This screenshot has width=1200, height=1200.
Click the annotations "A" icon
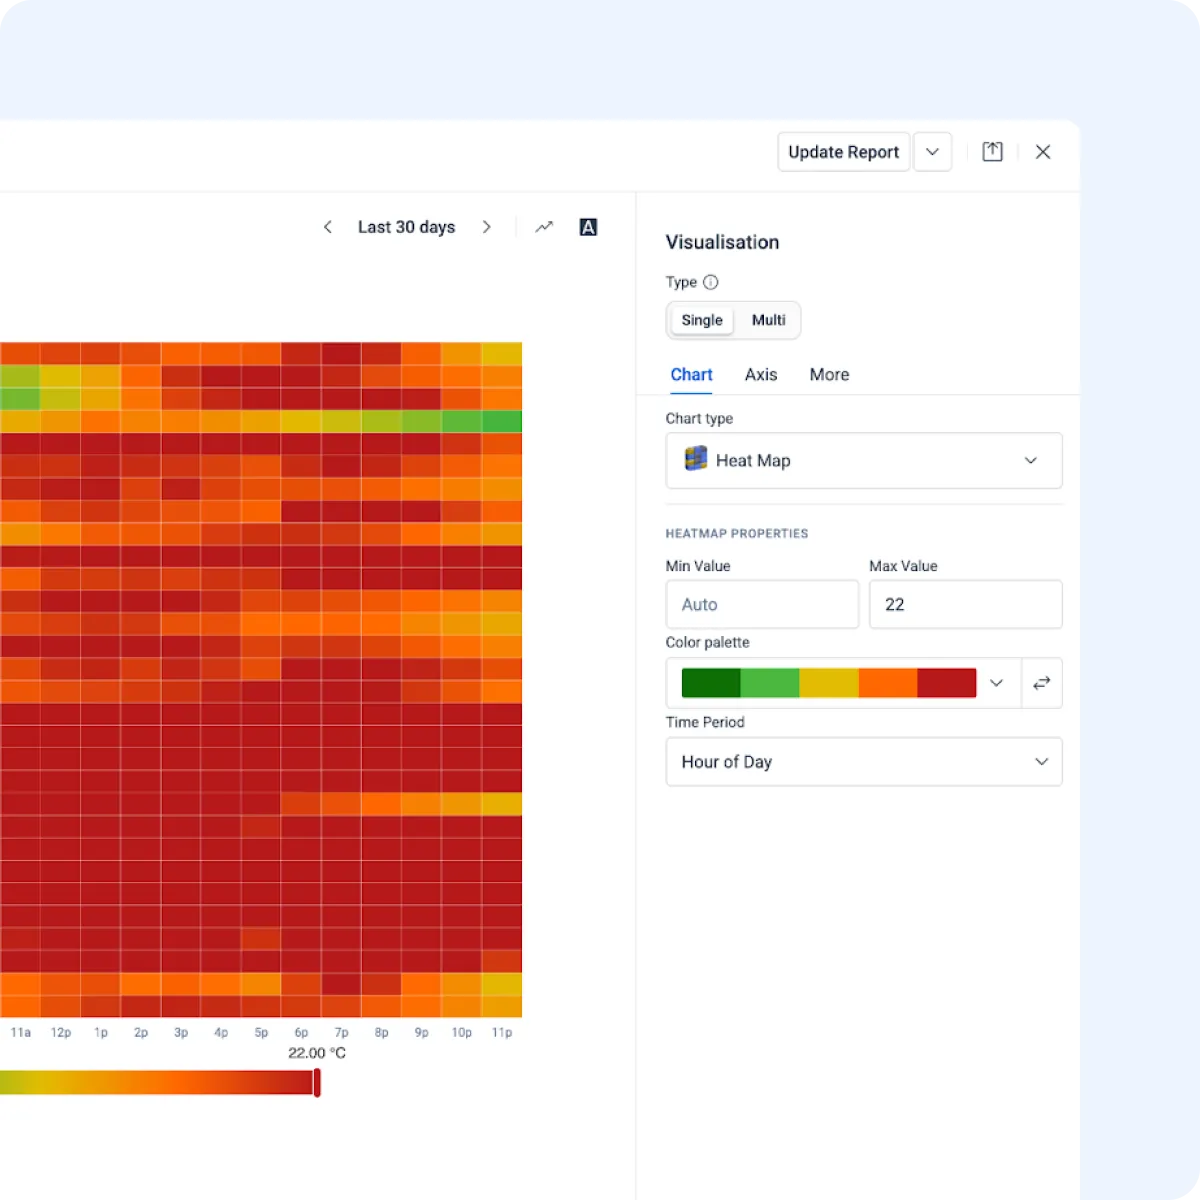(x=588, y=227)
